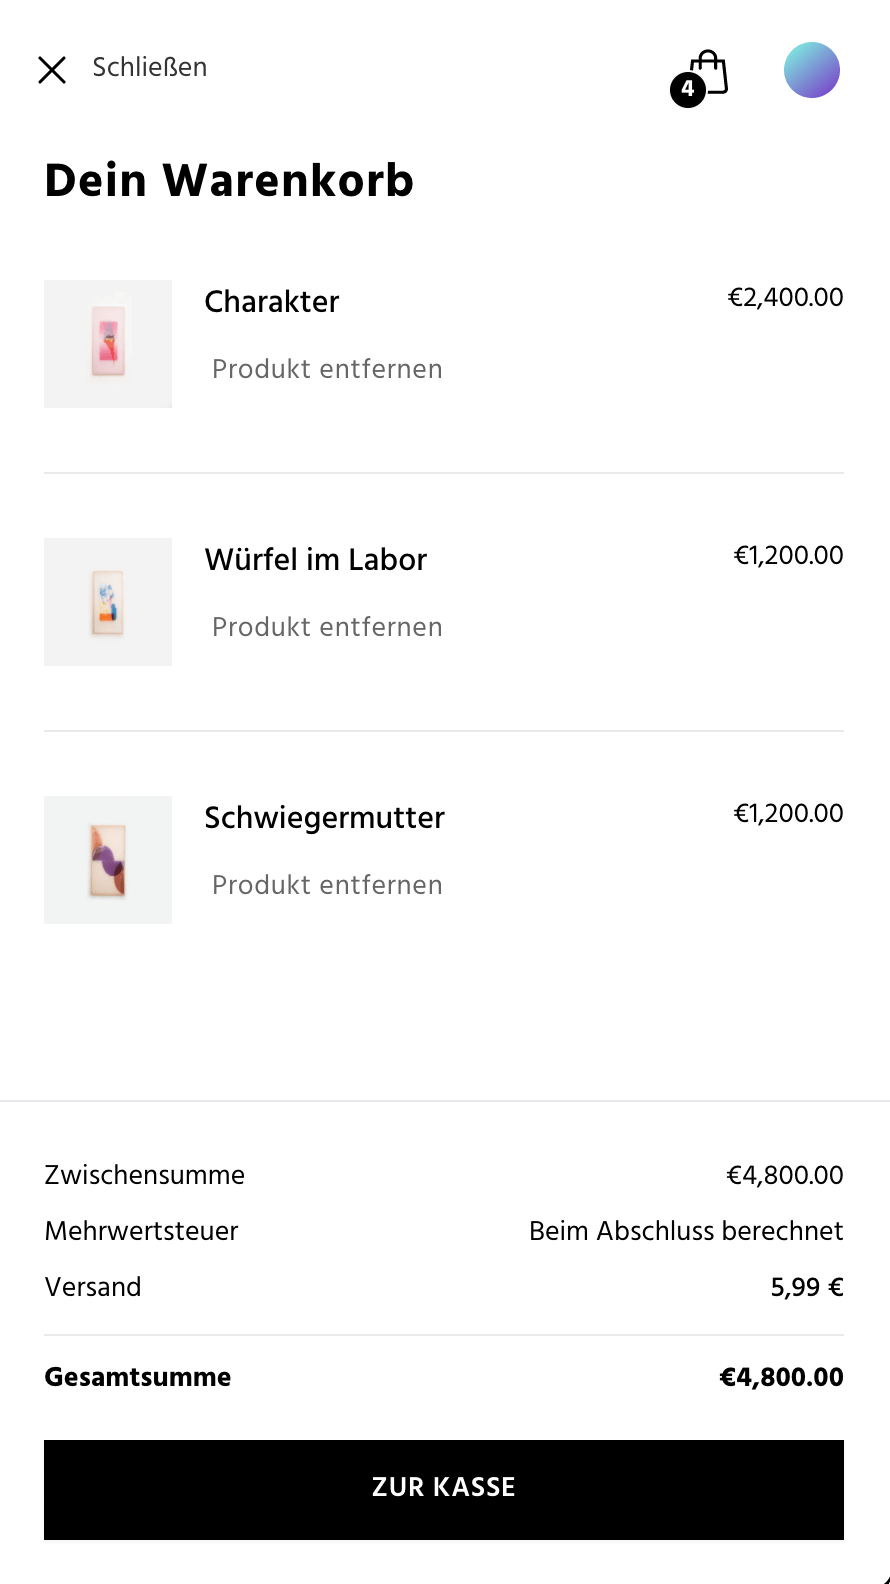Click the Würfel im Labor price
The width and height of the screenshot is (890, 1584).
pyautogui.click(x=788, y=555)
